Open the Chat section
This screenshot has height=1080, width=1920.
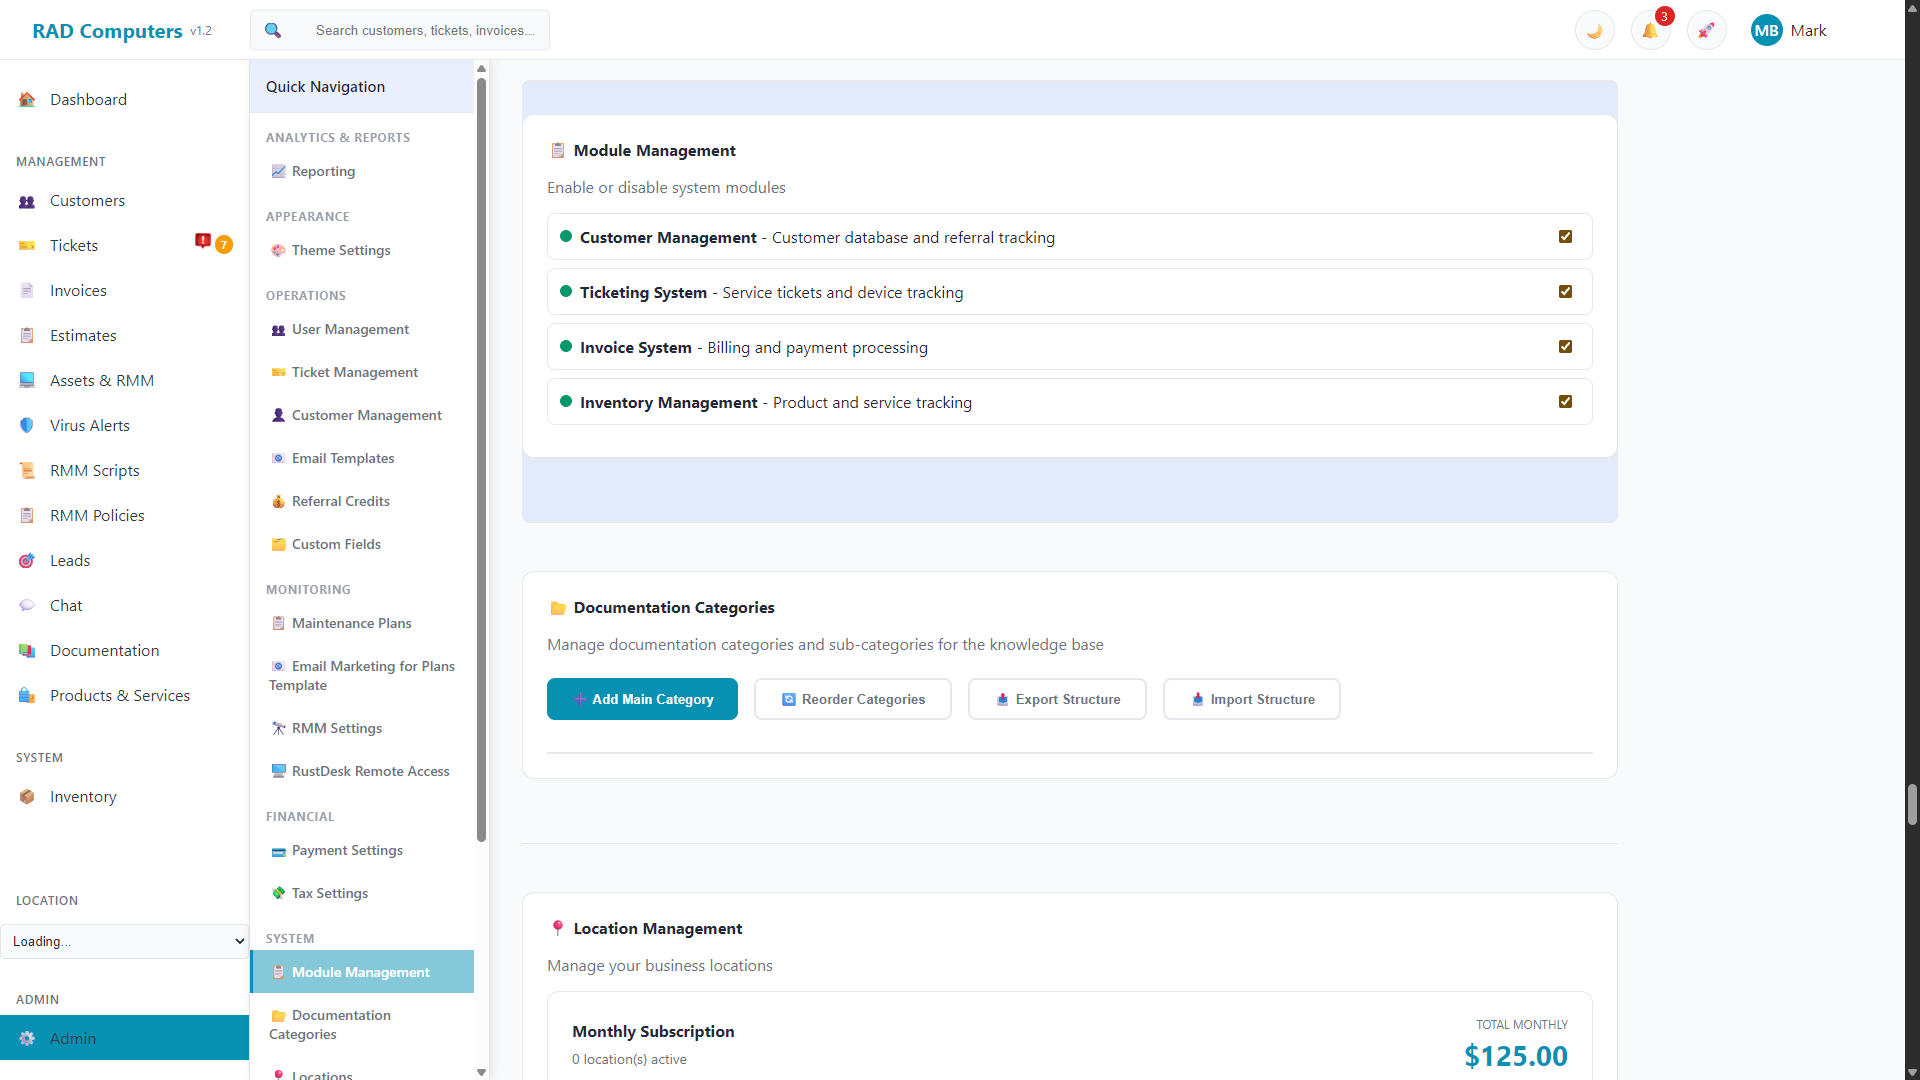coord(65,605)
